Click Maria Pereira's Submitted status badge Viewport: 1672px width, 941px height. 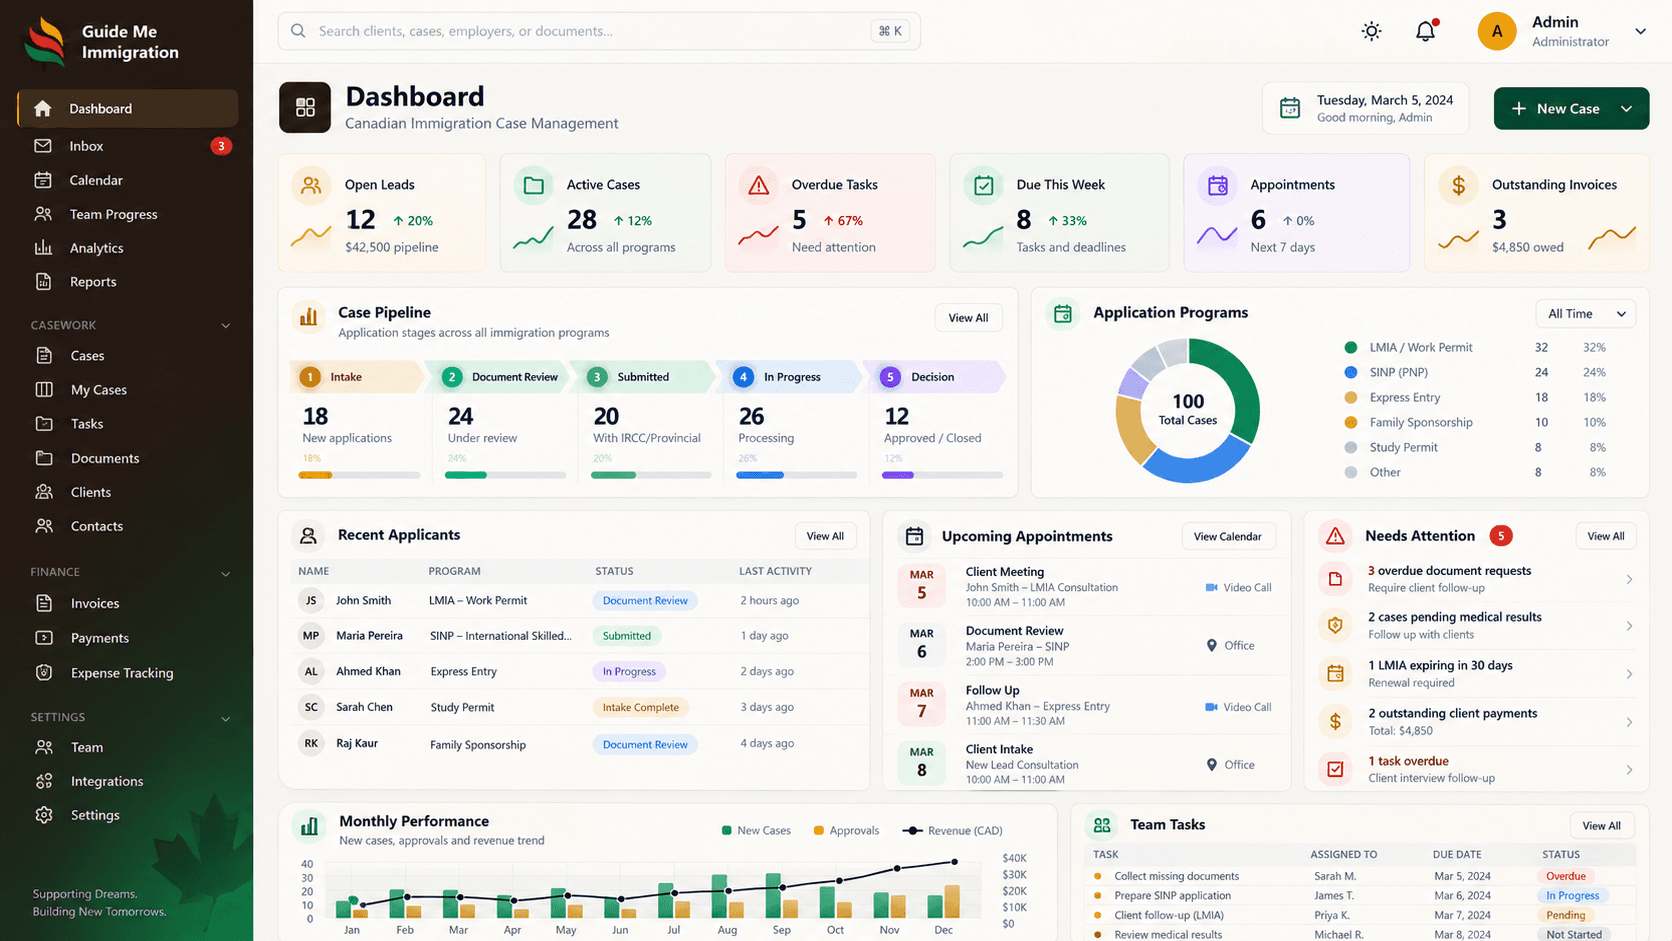(627, 636)
